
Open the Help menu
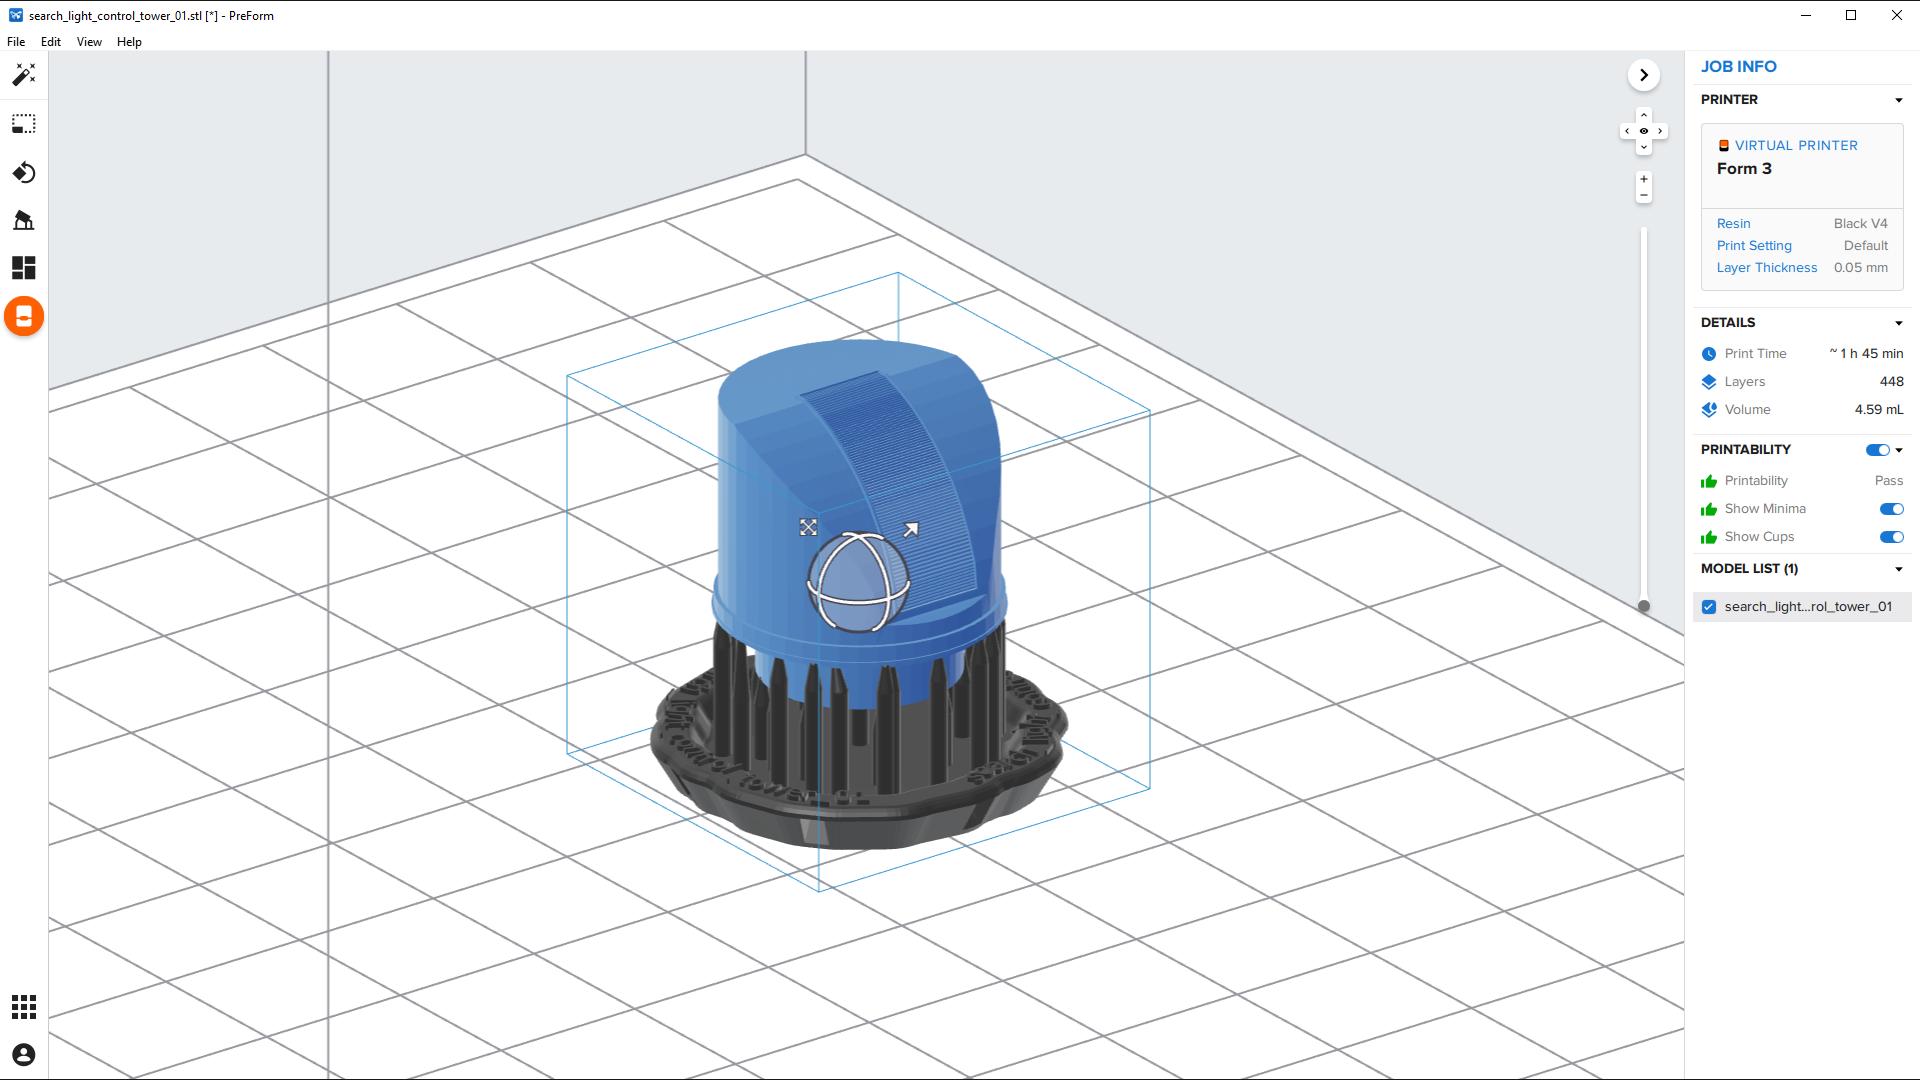(x=129, y=42)
